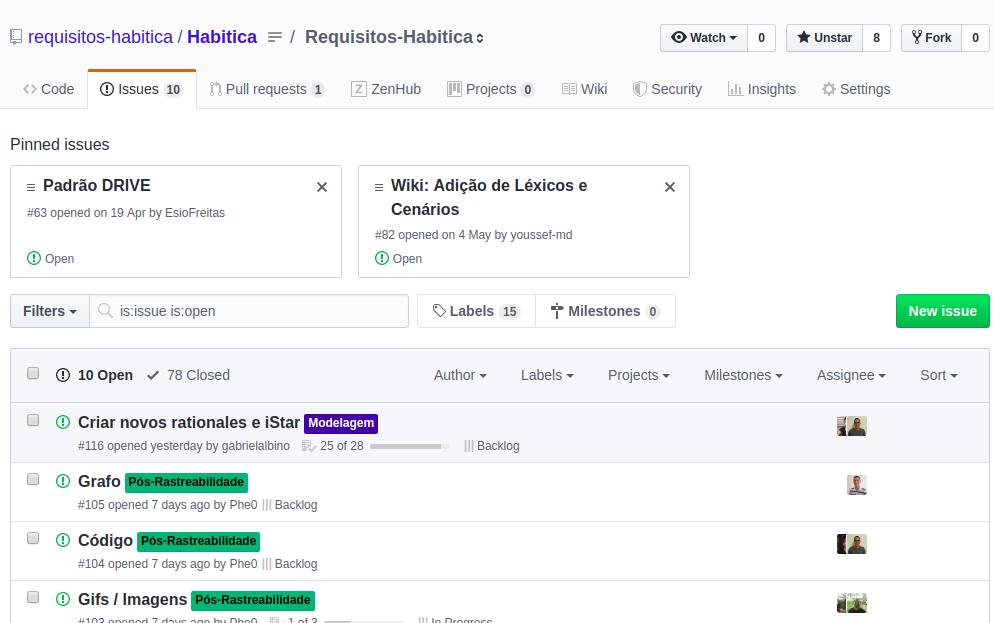Screen dimensions: 994x623
Task: Click the Code tab angle-brackets icon
Action: pos(30,89)
